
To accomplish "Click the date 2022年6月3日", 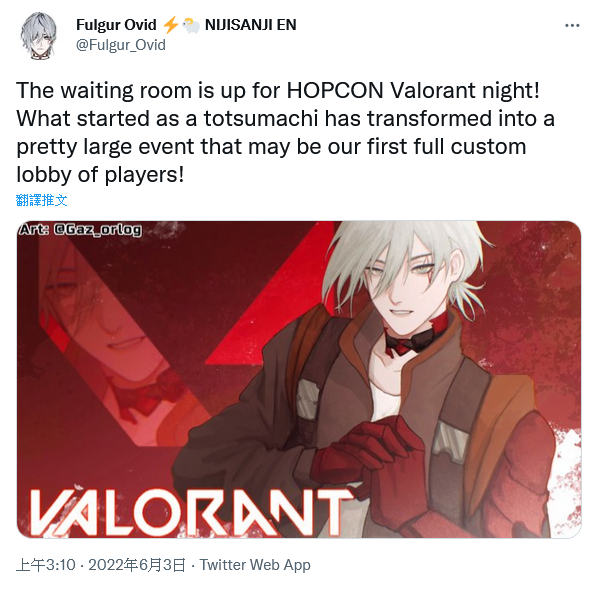I will (137, 565).
